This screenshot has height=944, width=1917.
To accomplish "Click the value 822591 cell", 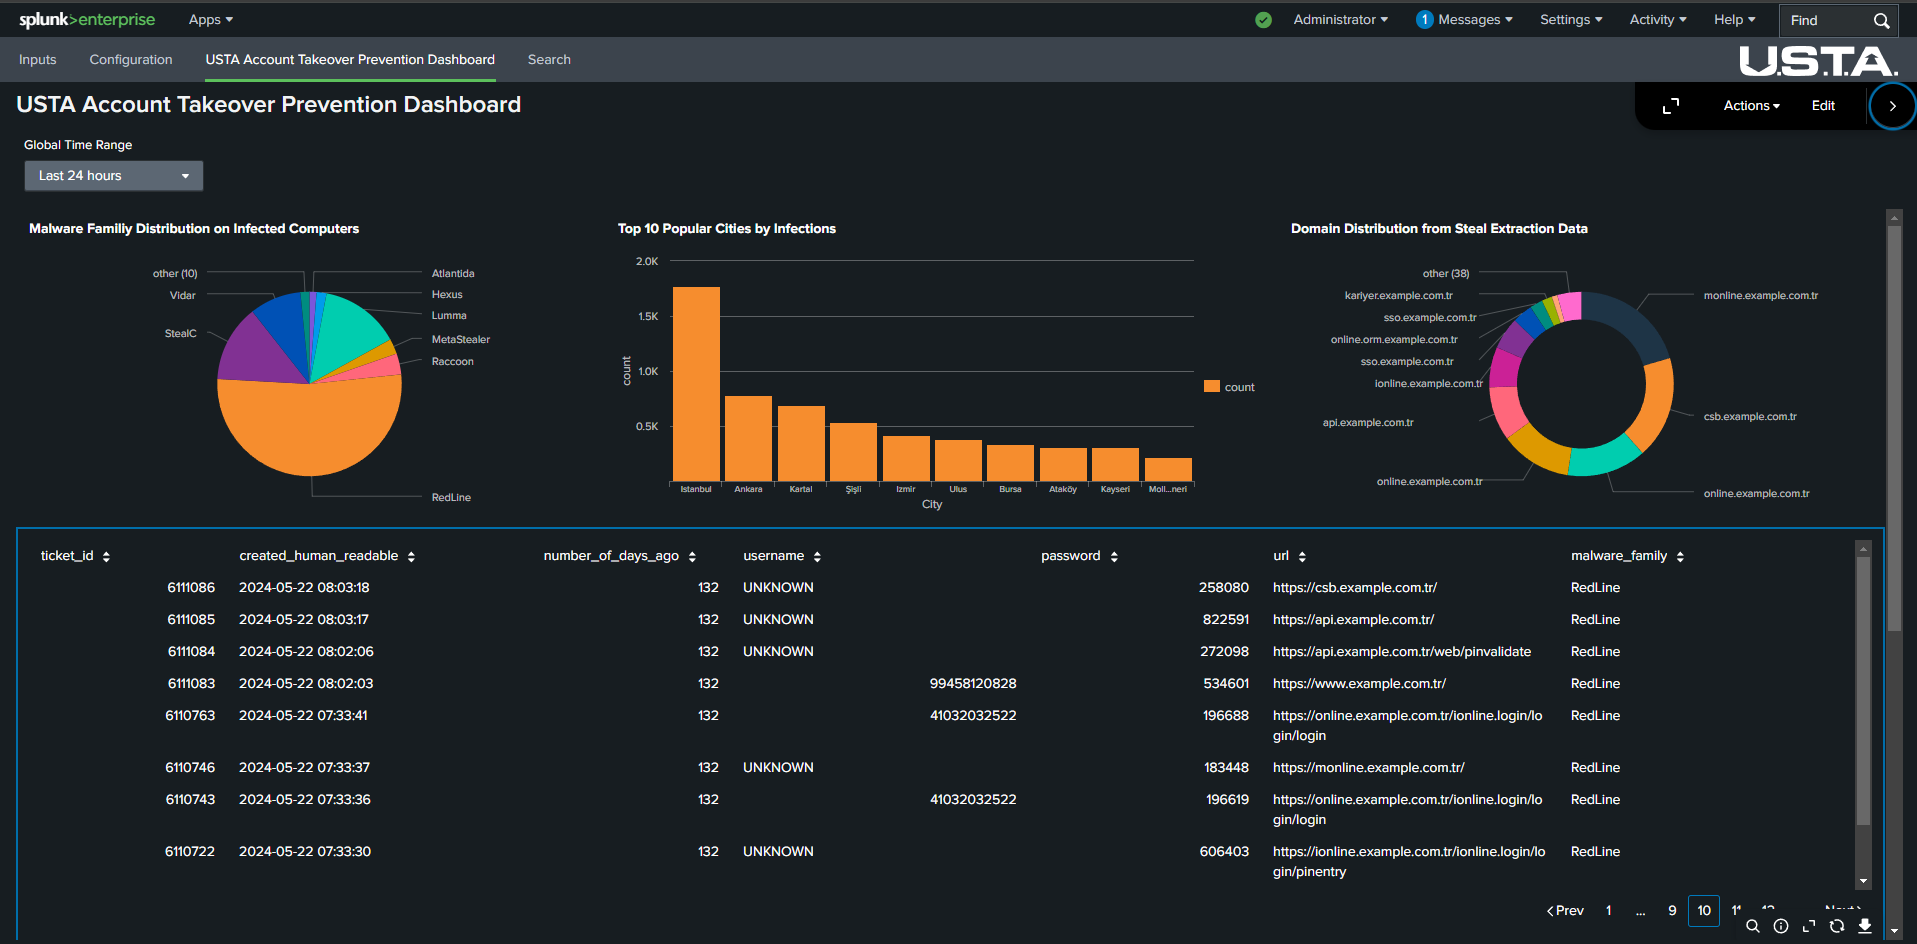I will coord(1226,620).
